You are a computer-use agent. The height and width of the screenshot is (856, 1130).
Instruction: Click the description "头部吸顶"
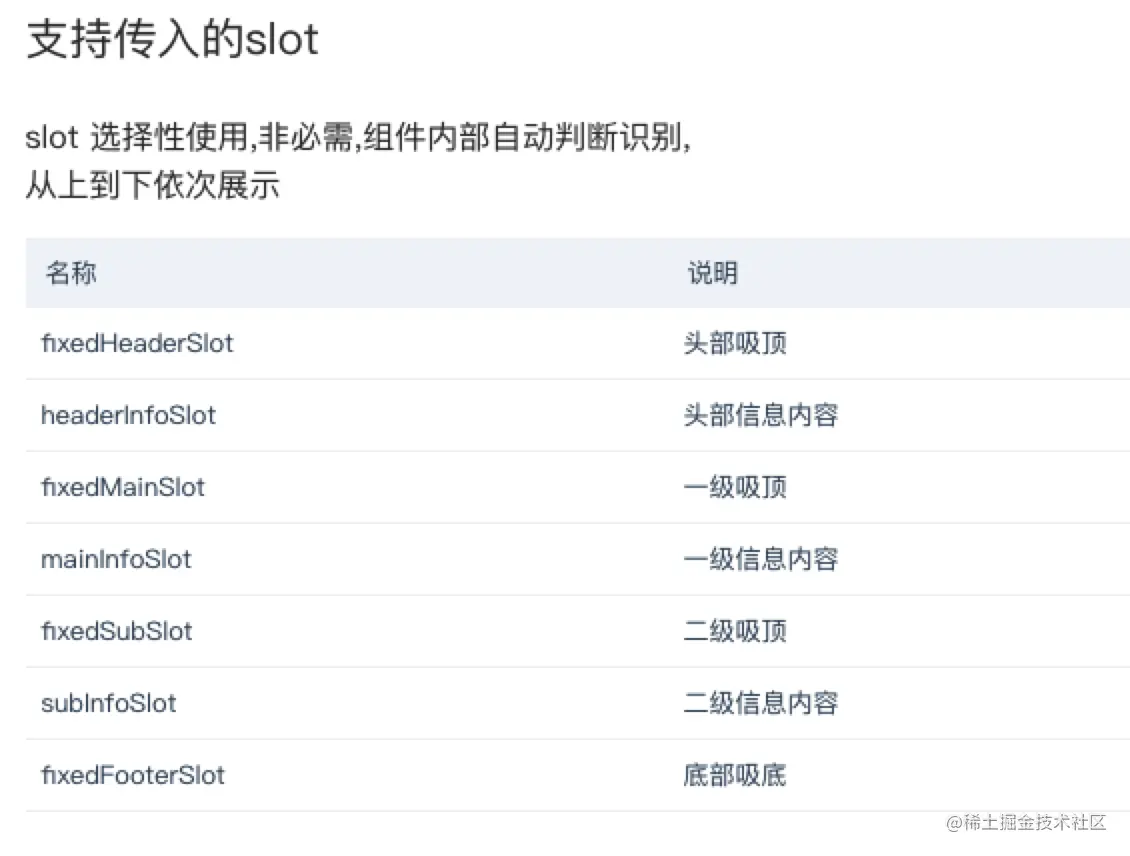pyautogui.click(x=735, y=343)
